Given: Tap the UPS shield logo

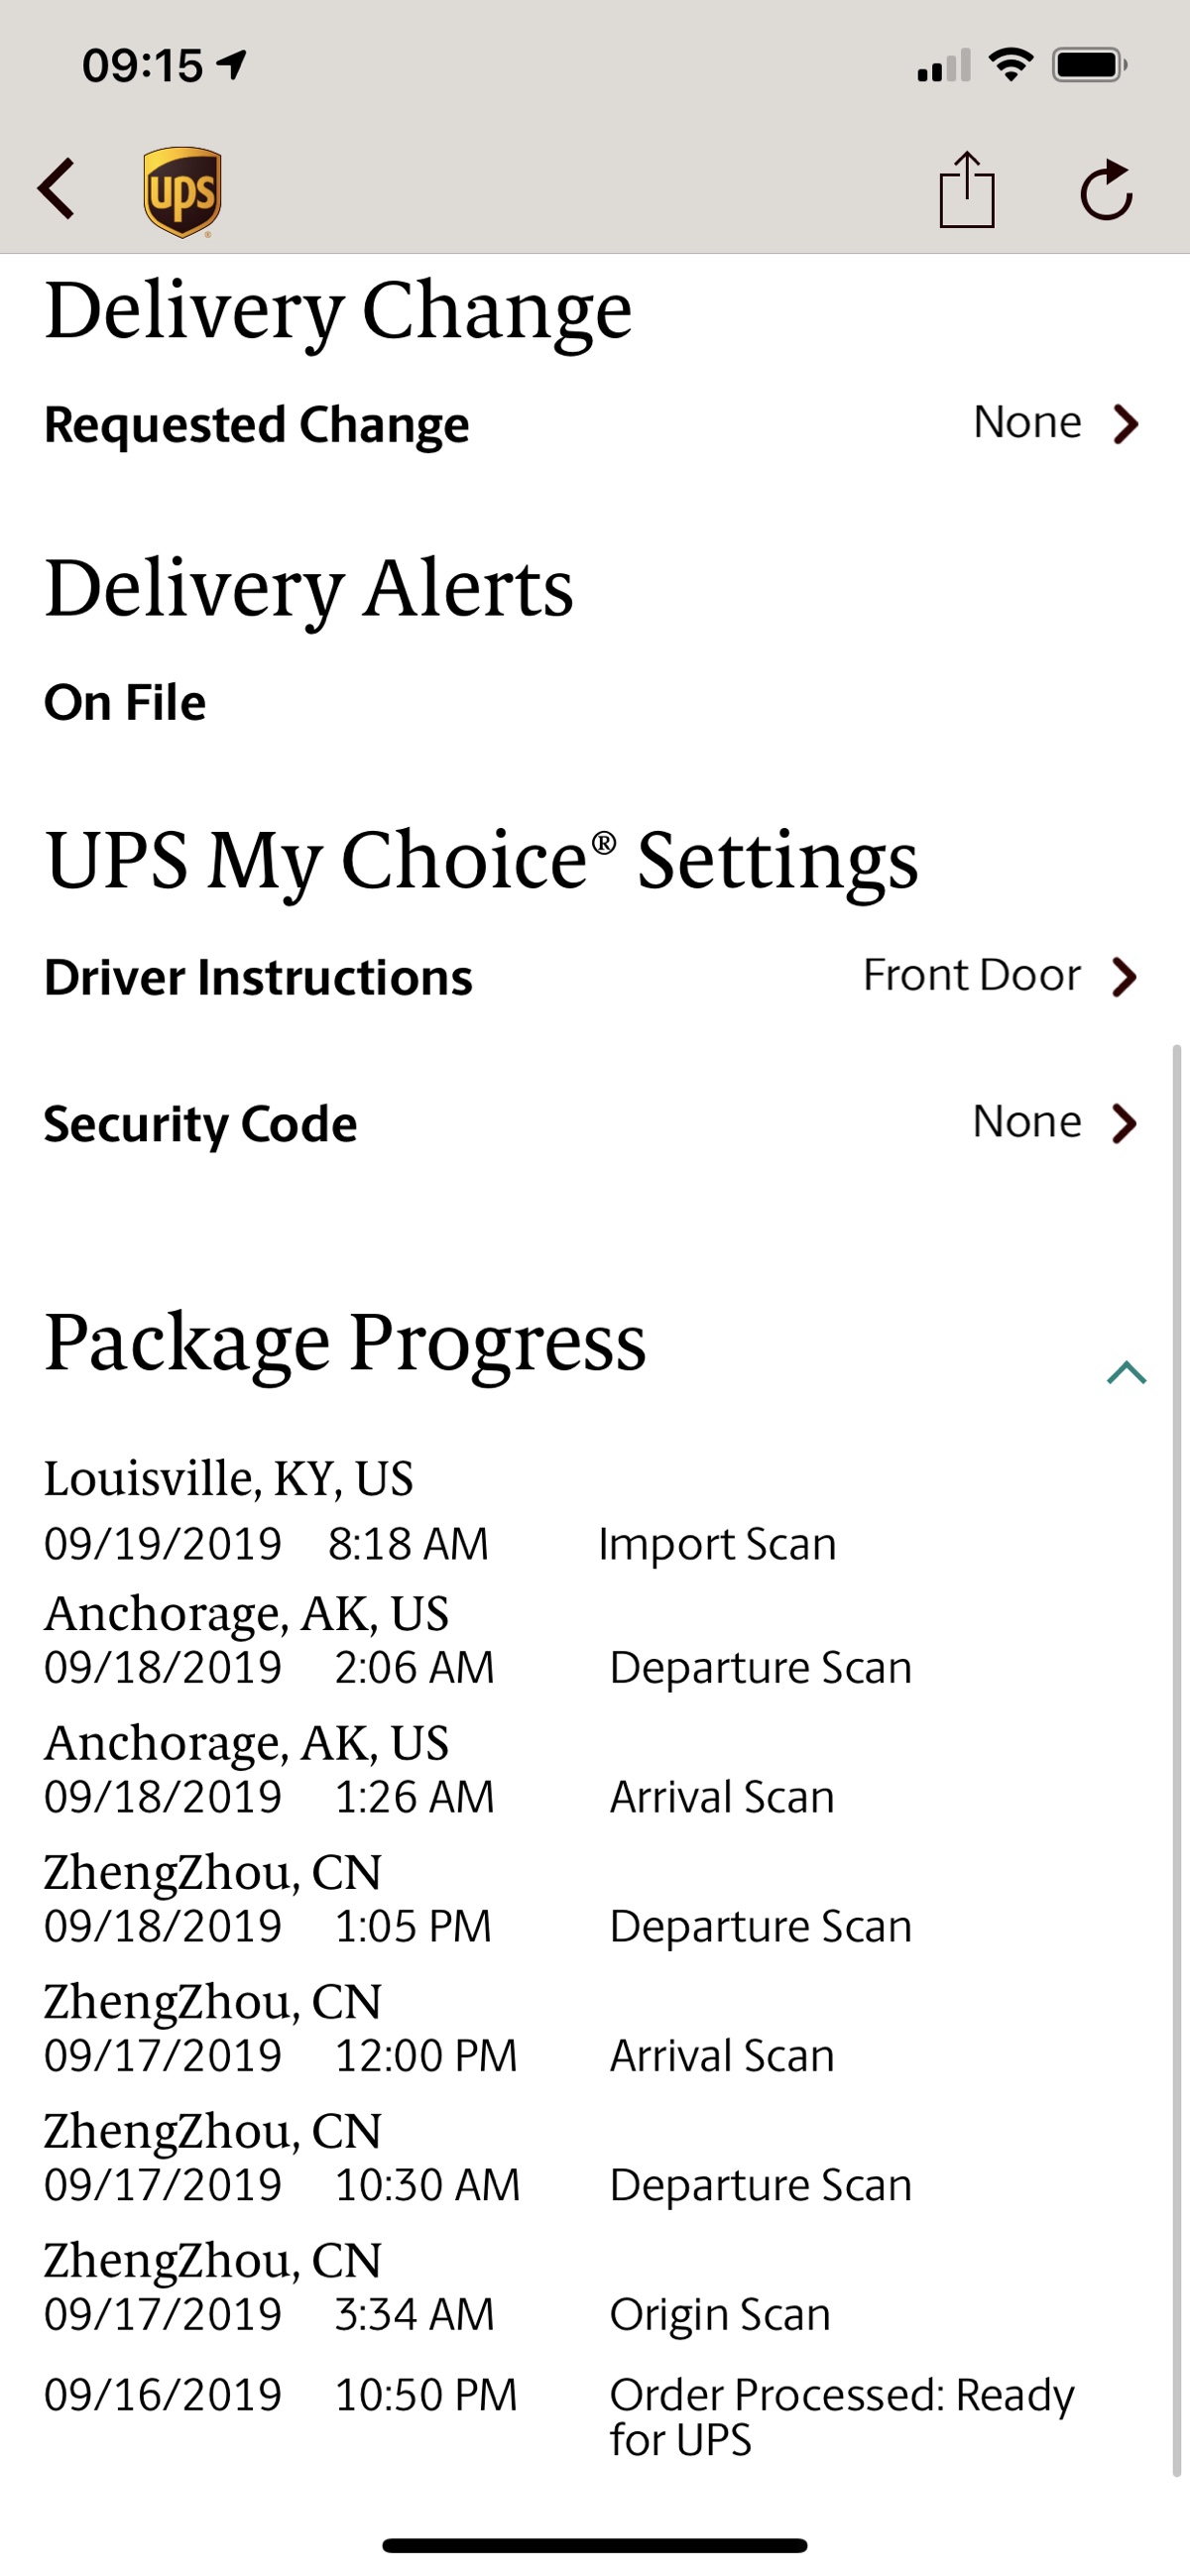Looking at the screenshot, I should 182,191.
